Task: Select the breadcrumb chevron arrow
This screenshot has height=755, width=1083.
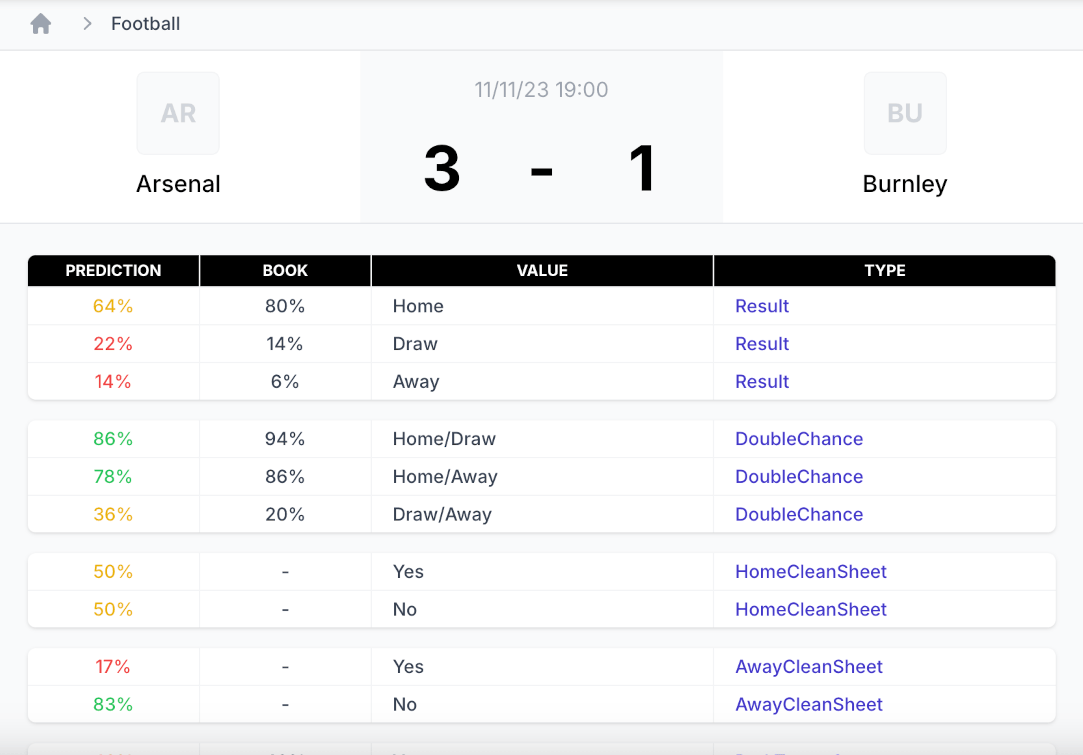Action: [x=86, y=22]
